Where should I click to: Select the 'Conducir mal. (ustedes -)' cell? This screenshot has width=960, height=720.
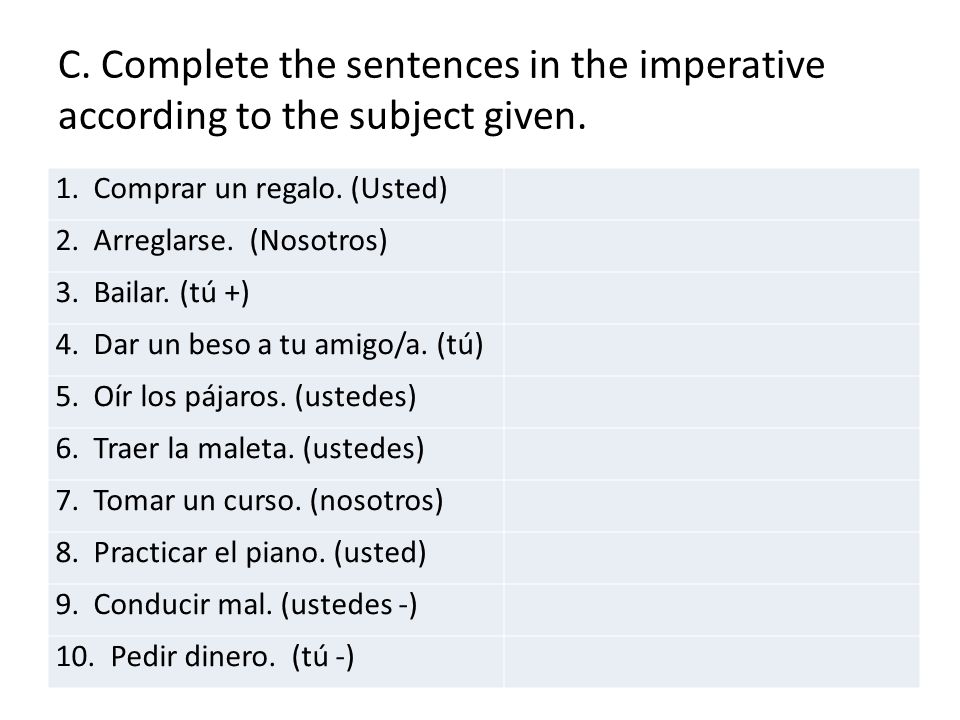[276, 610]
